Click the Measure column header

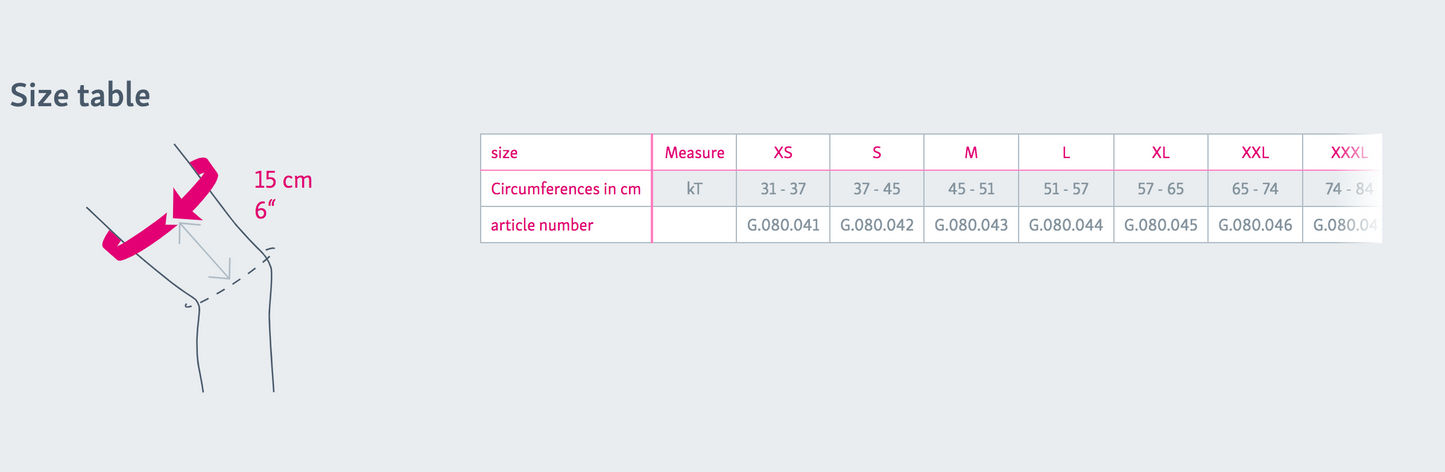[694, 153]
